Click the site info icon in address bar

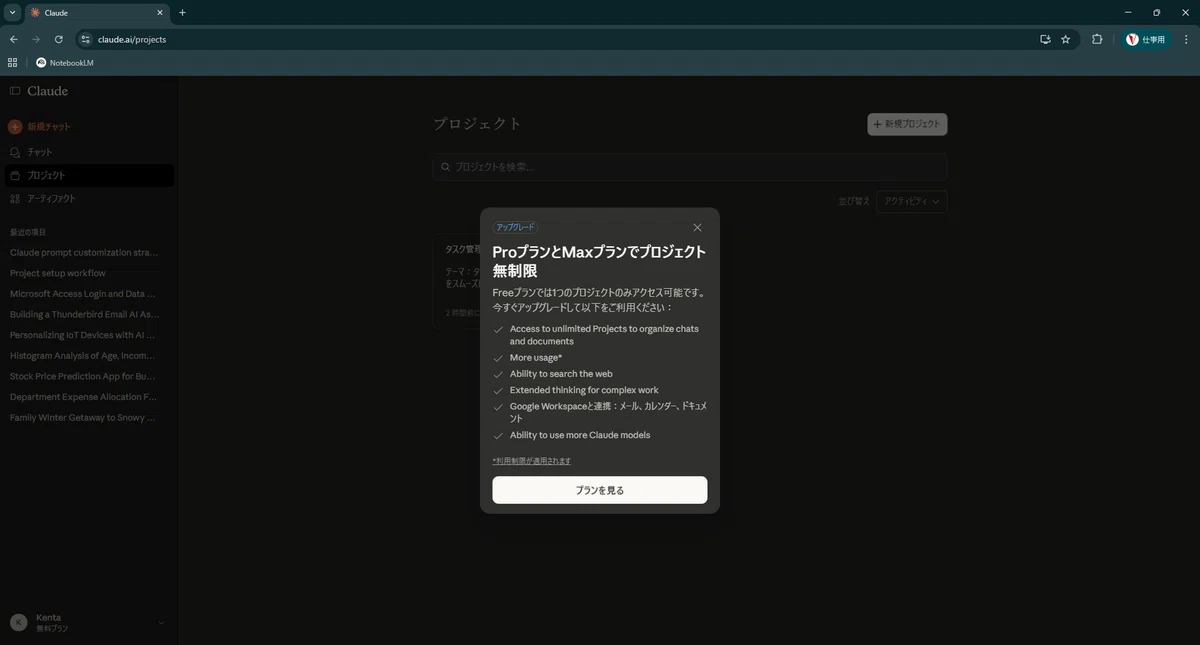click(86, 39)
